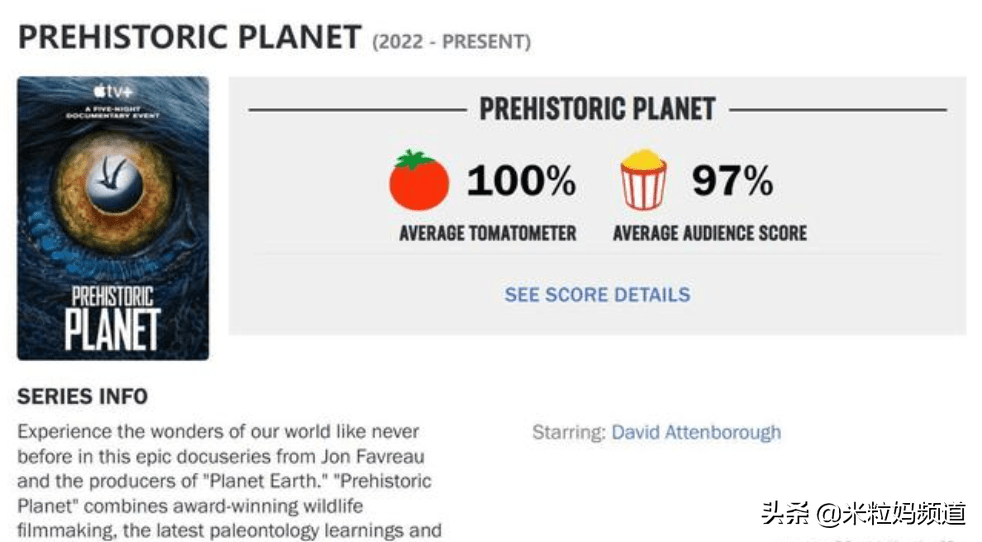The width and height of the screenshot is (982, 542).
Task: Click the AVERAGE TOMATOMETER label
Action: coord(487,234)
